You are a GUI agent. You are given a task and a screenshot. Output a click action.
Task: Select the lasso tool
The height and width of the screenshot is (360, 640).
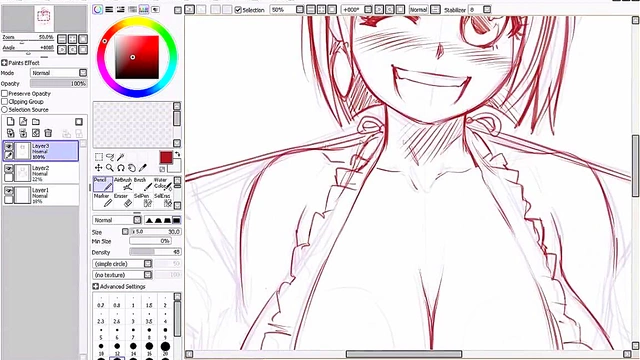click(x=110, y=157)
